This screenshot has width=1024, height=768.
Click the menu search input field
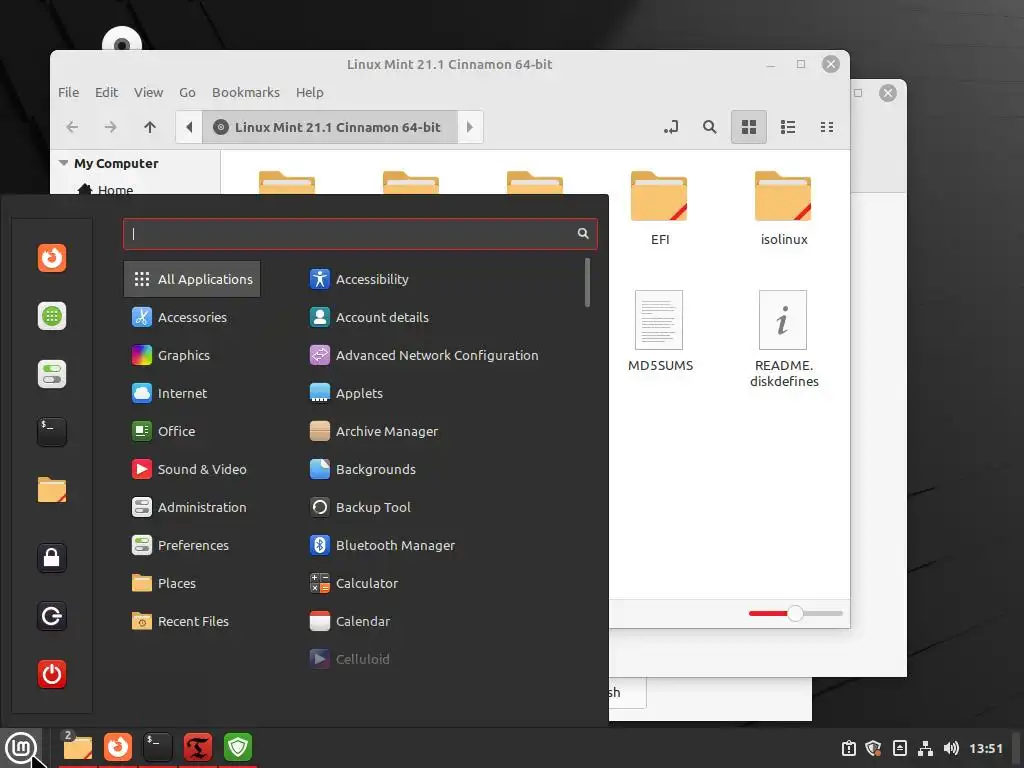click(x=360, y=234)
